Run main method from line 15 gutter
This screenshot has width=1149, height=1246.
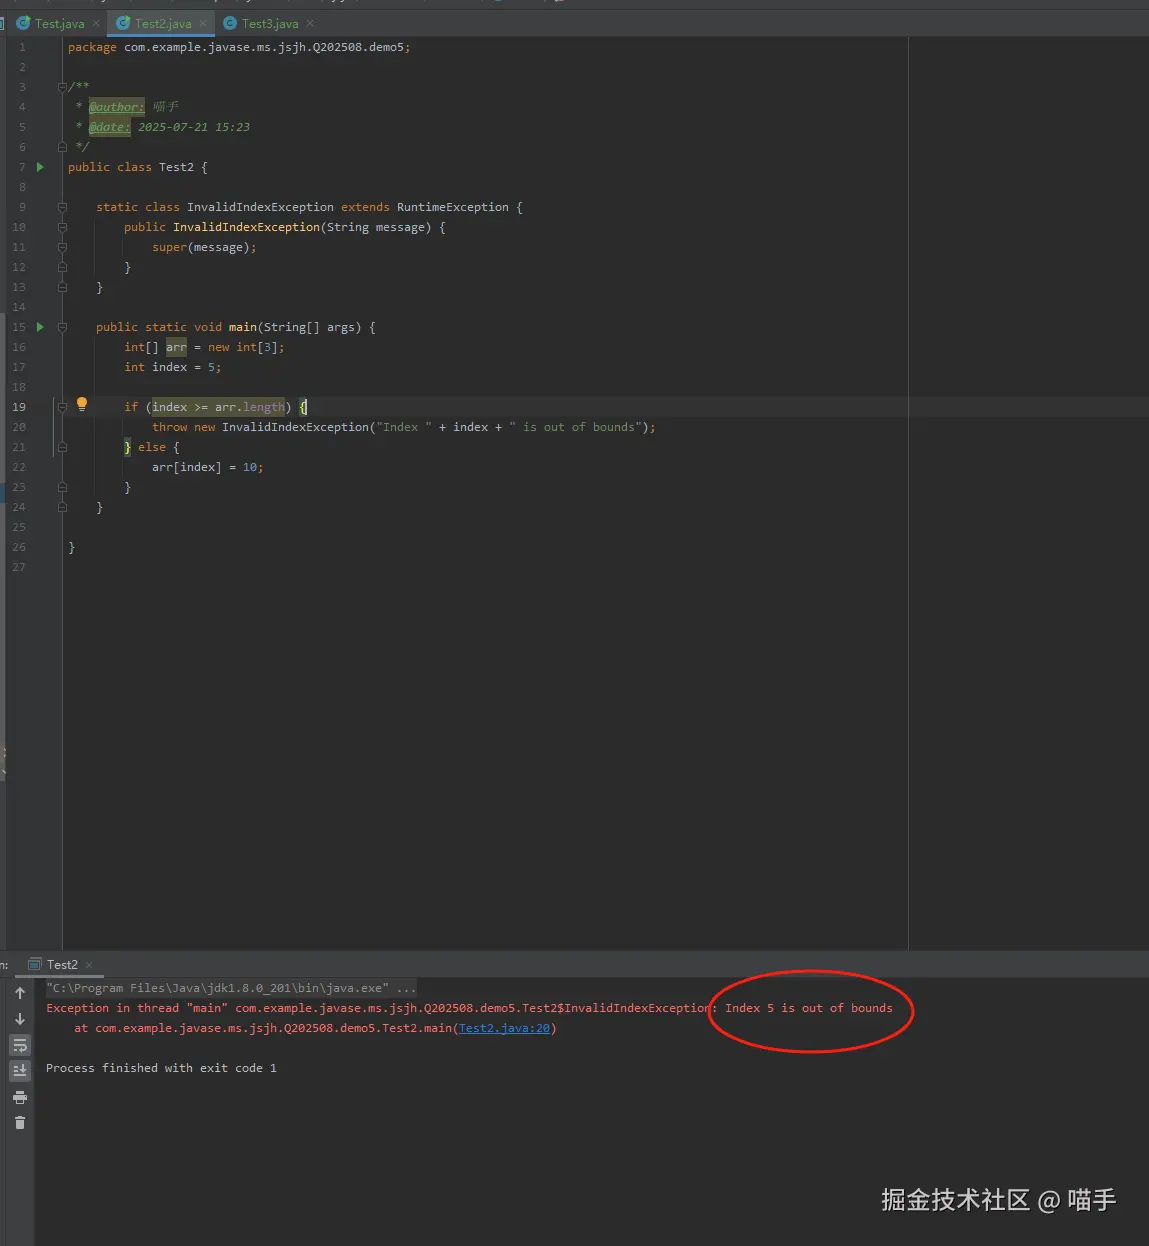(x=40, y=327)
